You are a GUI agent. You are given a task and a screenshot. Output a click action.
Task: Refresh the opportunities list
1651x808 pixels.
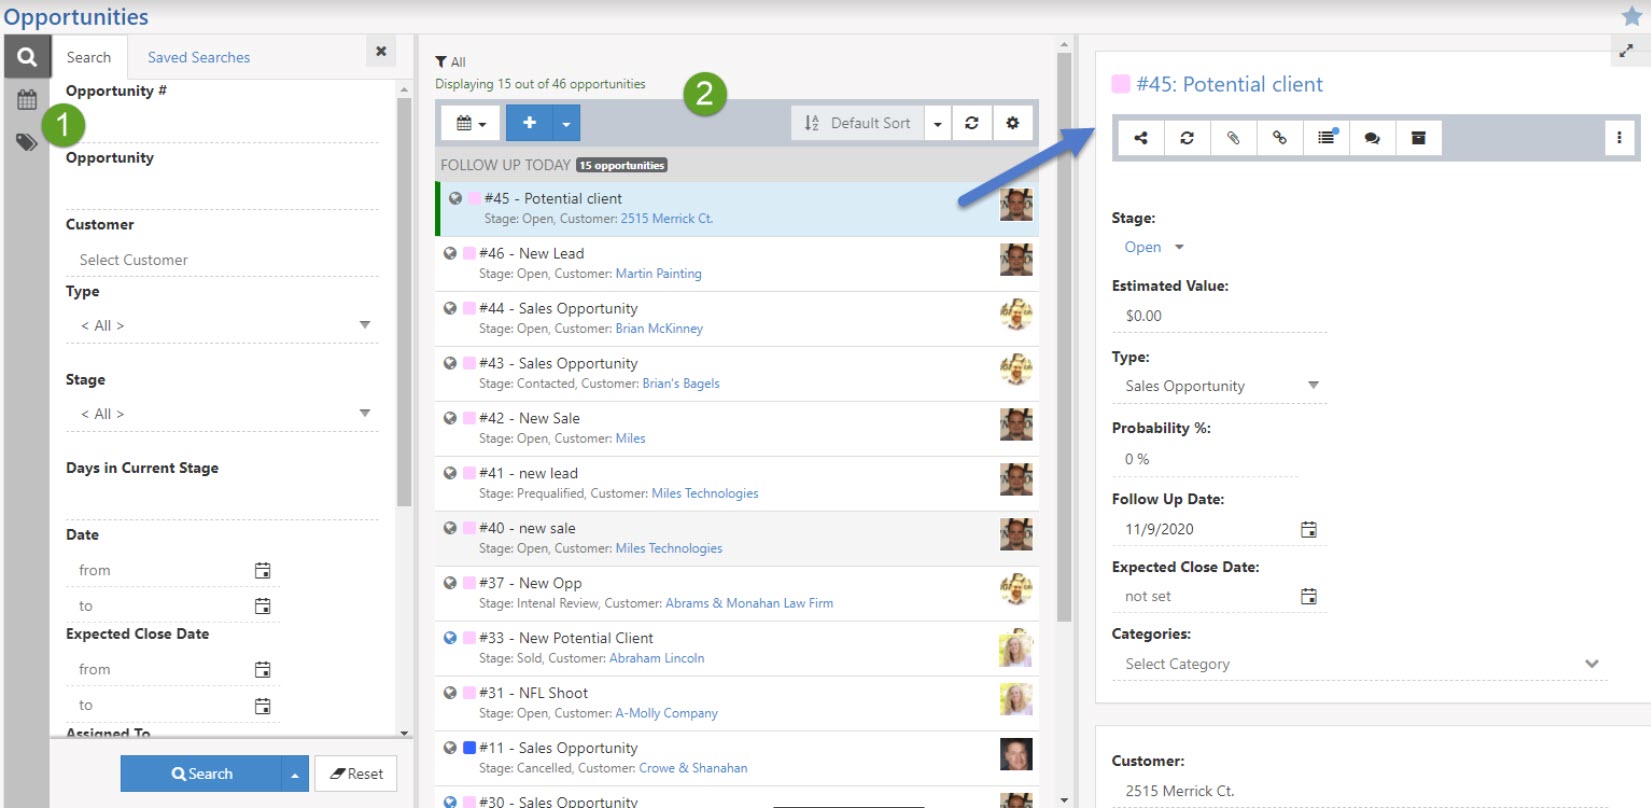[x=971, y=123]
